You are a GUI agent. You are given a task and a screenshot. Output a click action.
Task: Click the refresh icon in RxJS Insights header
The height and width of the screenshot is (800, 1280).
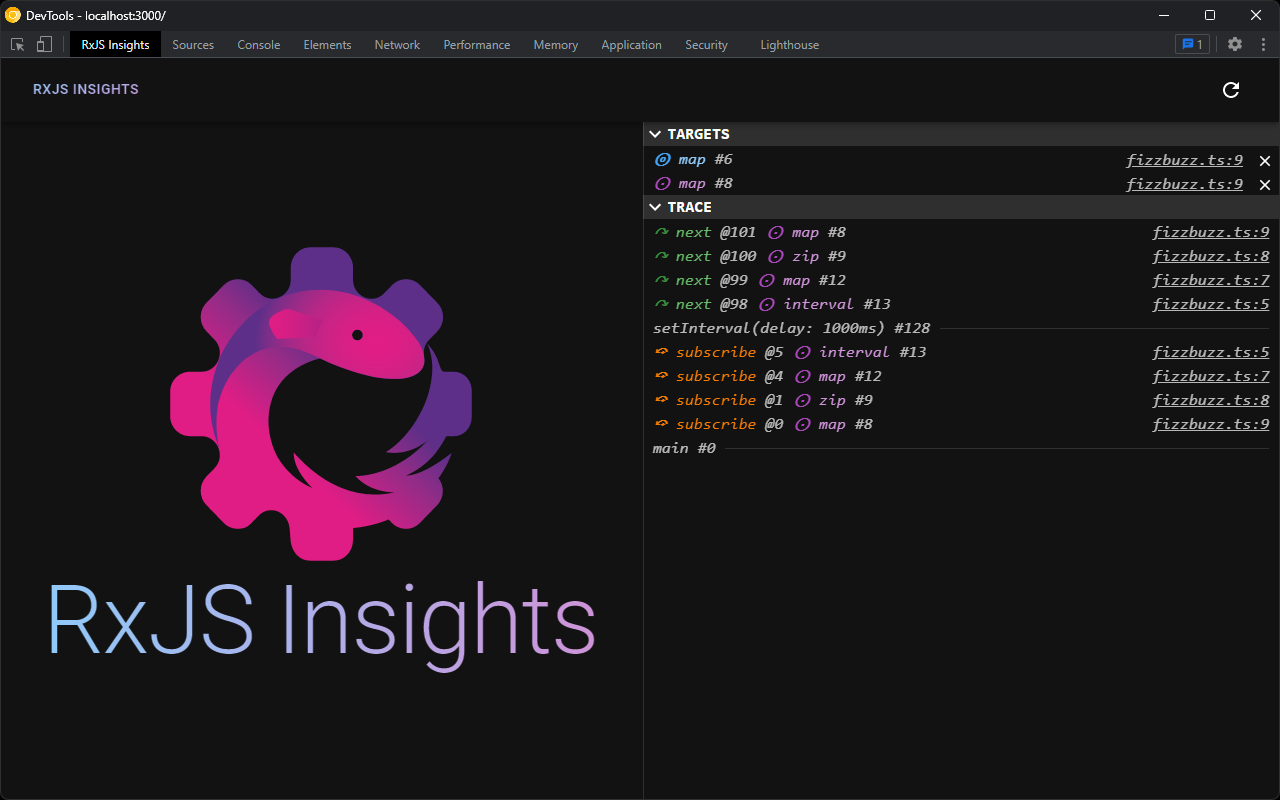1231,90
